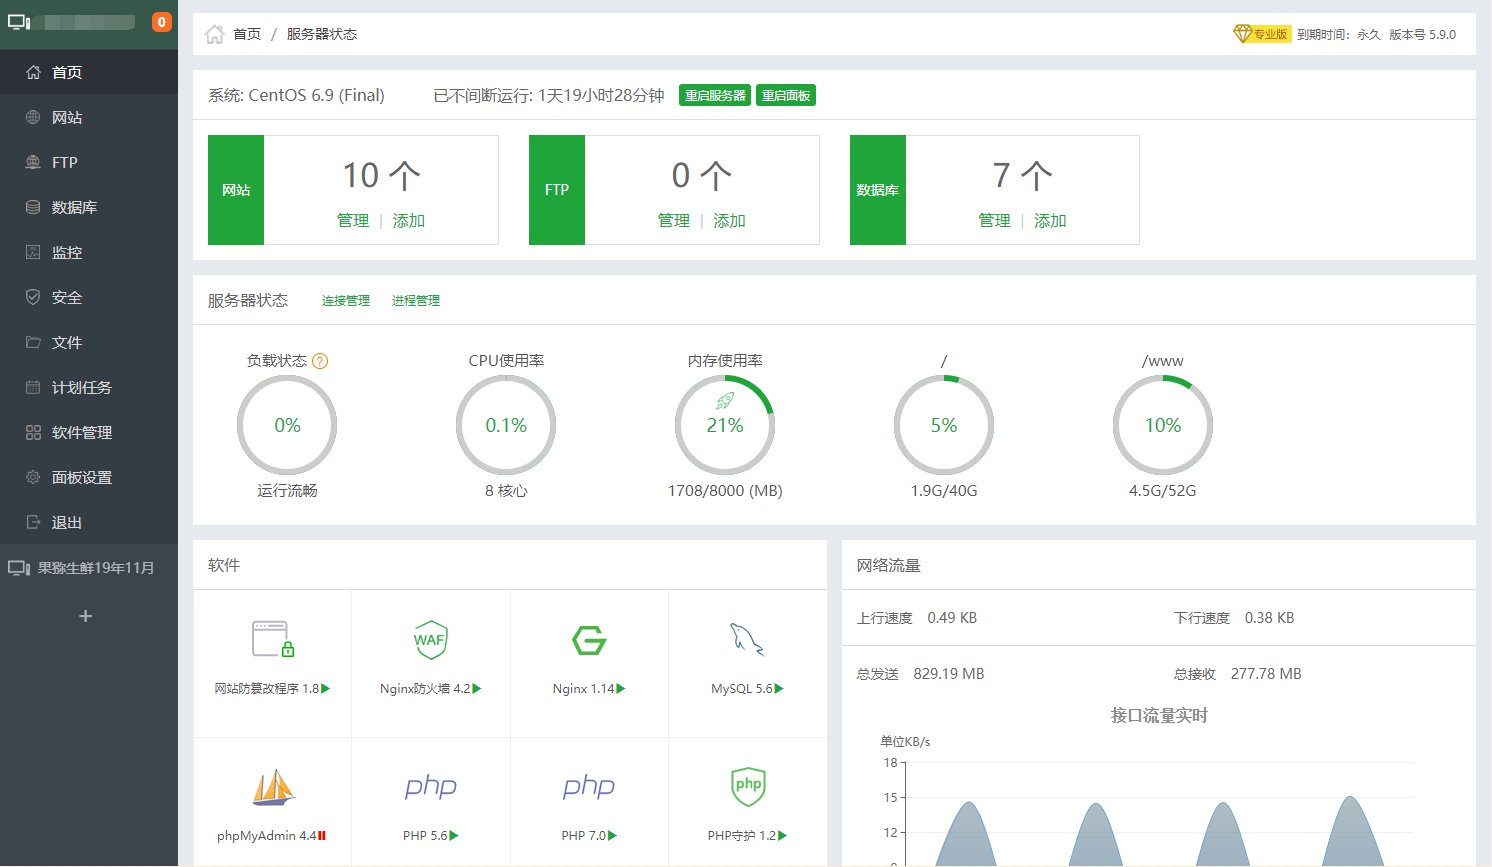
Task: Click the orange notification badge showing 0
Action: [x=161, y=22]
